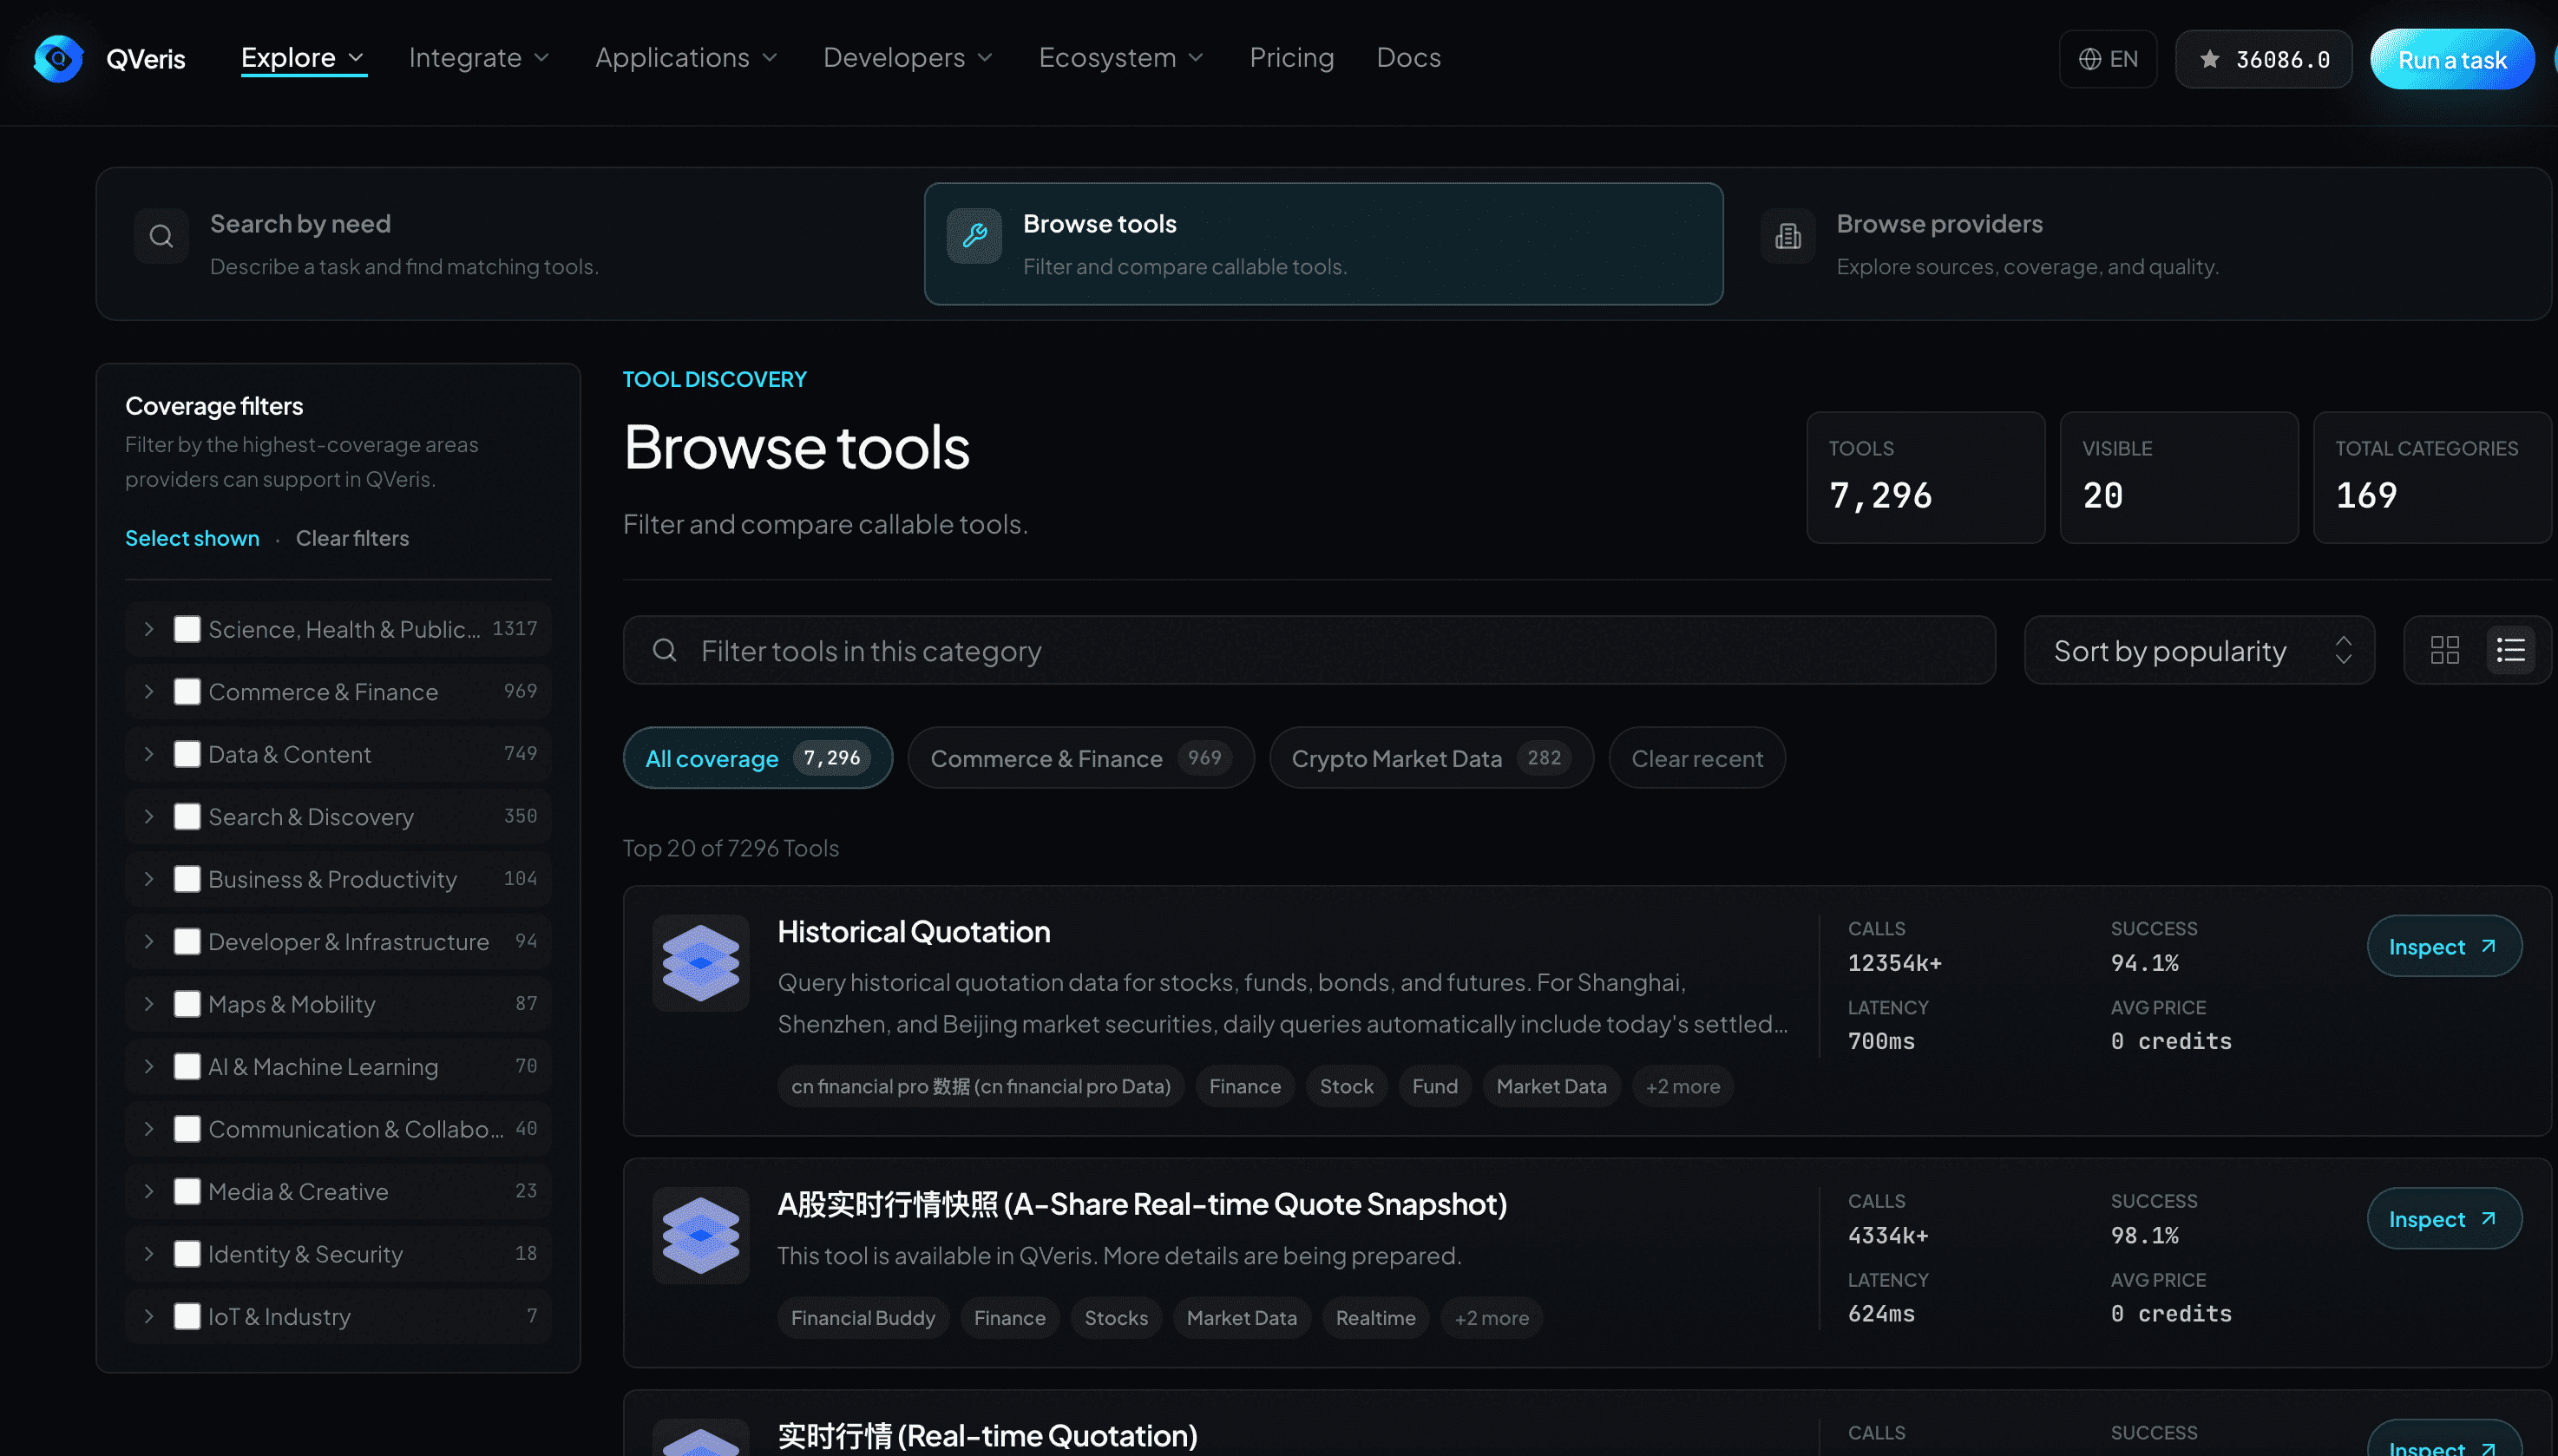
Task: Click the Financial Buddy tag
Action: [863, 1318]
